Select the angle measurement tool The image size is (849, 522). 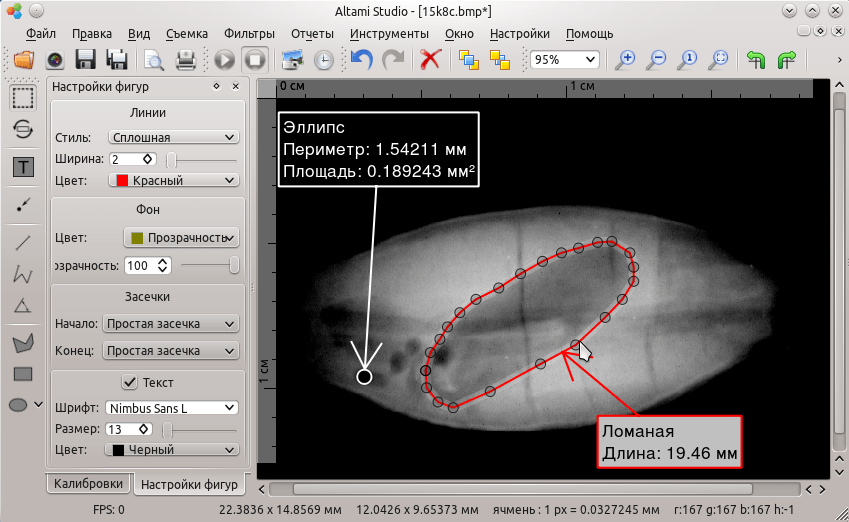23,305
